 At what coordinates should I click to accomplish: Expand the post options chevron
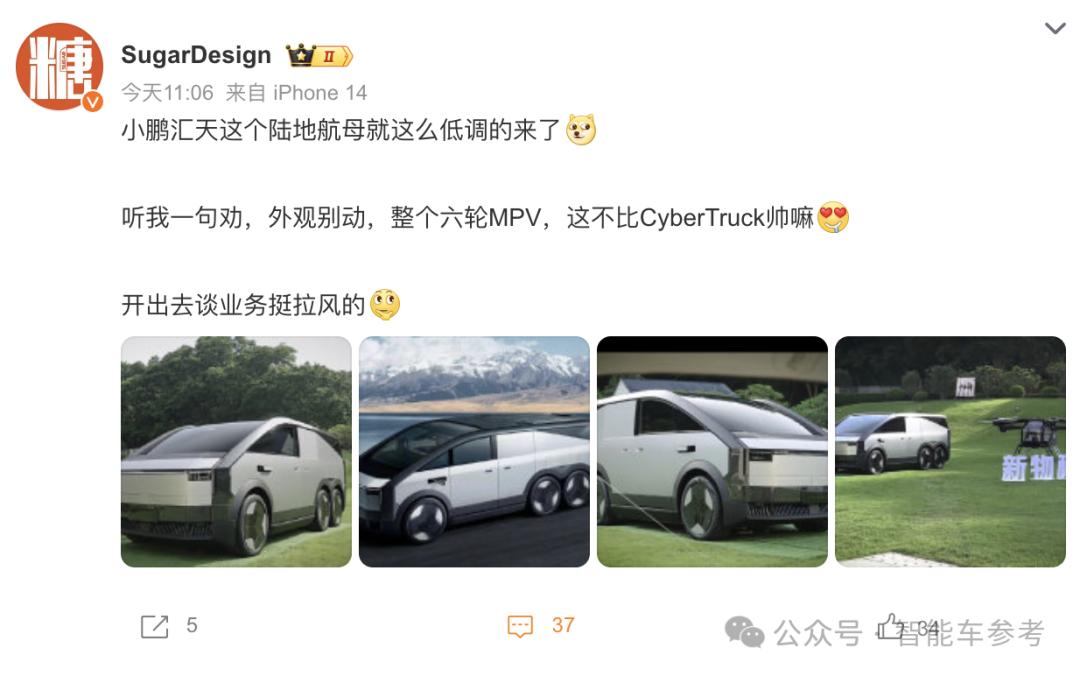coord(1055,28)
